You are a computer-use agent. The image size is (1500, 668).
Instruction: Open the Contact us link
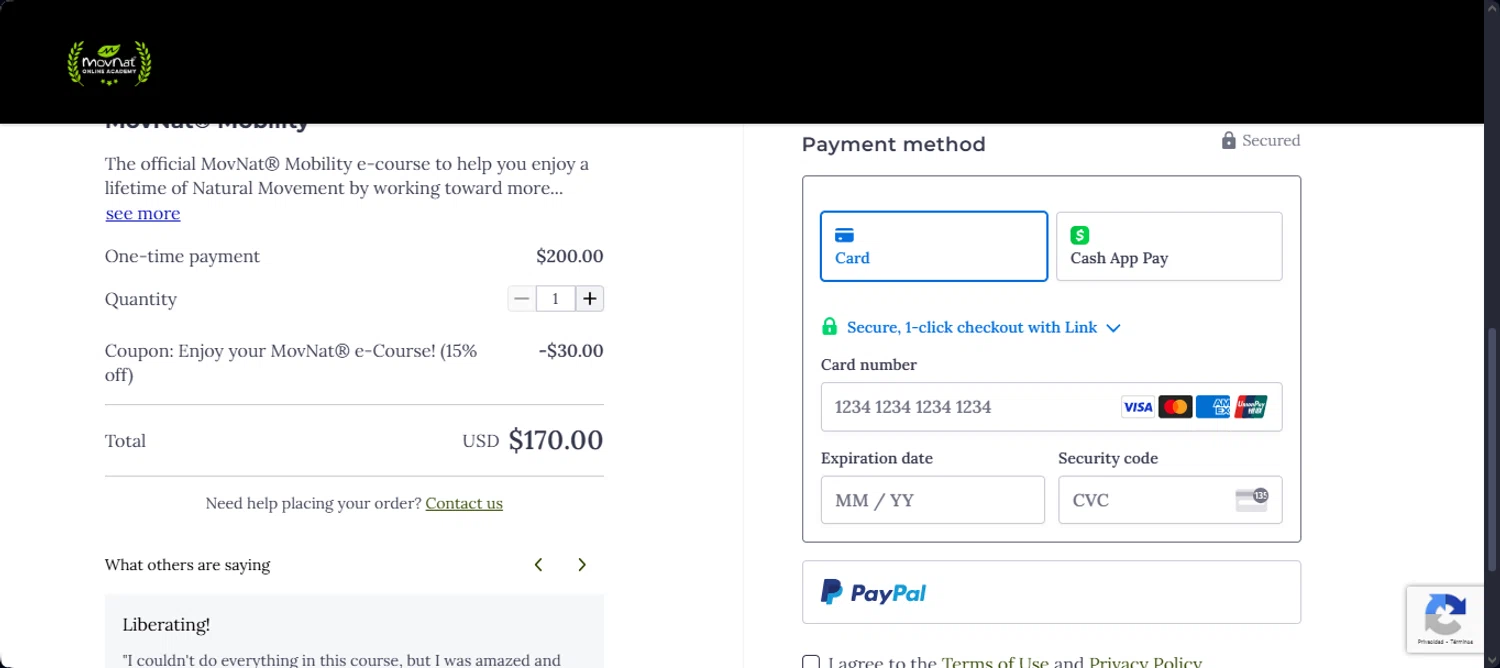pyautogui.click(x=464, y=504)
